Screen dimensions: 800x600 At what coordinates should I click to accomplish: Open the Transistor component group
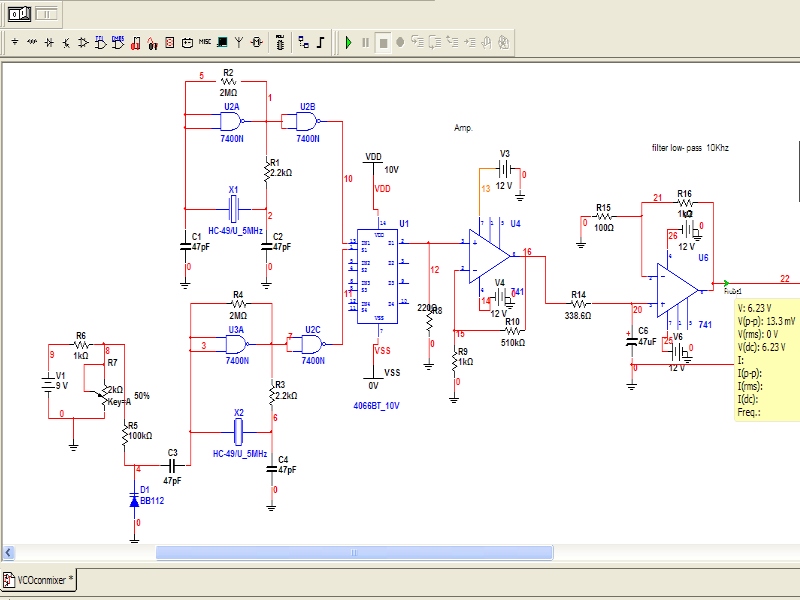[66, 43]
